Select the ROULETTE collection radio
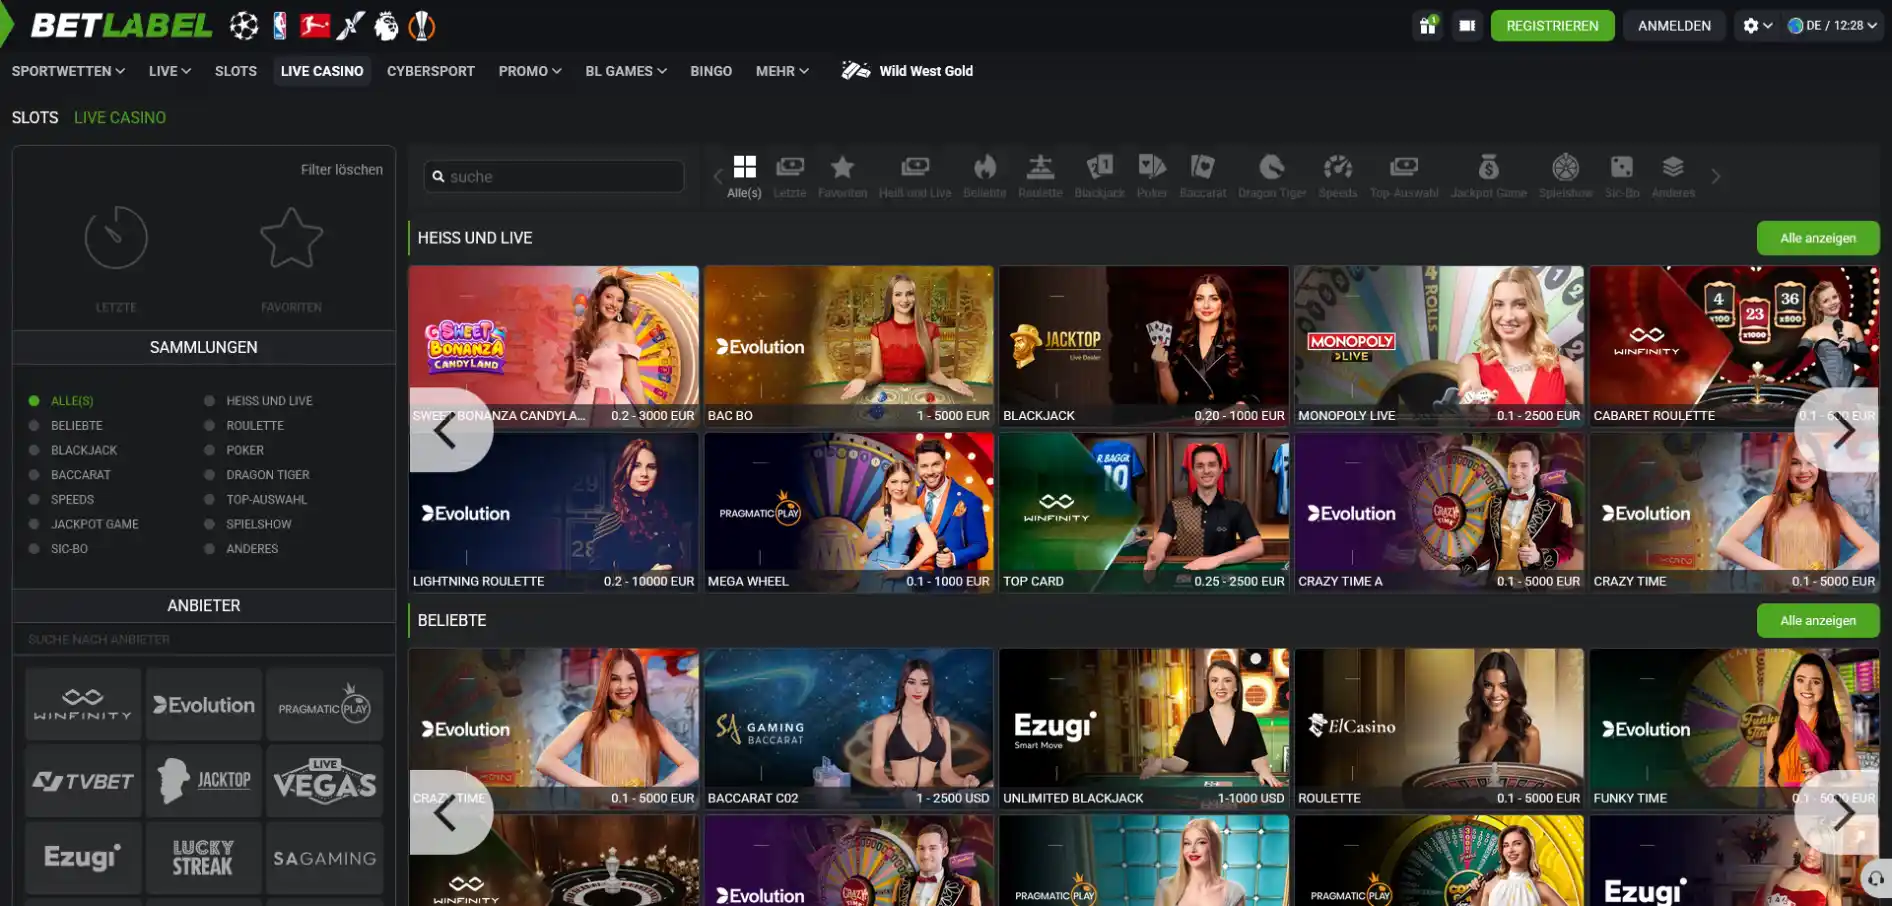Screen dimensions: 1892x906 pyautogui.click(x=209, y=426)
